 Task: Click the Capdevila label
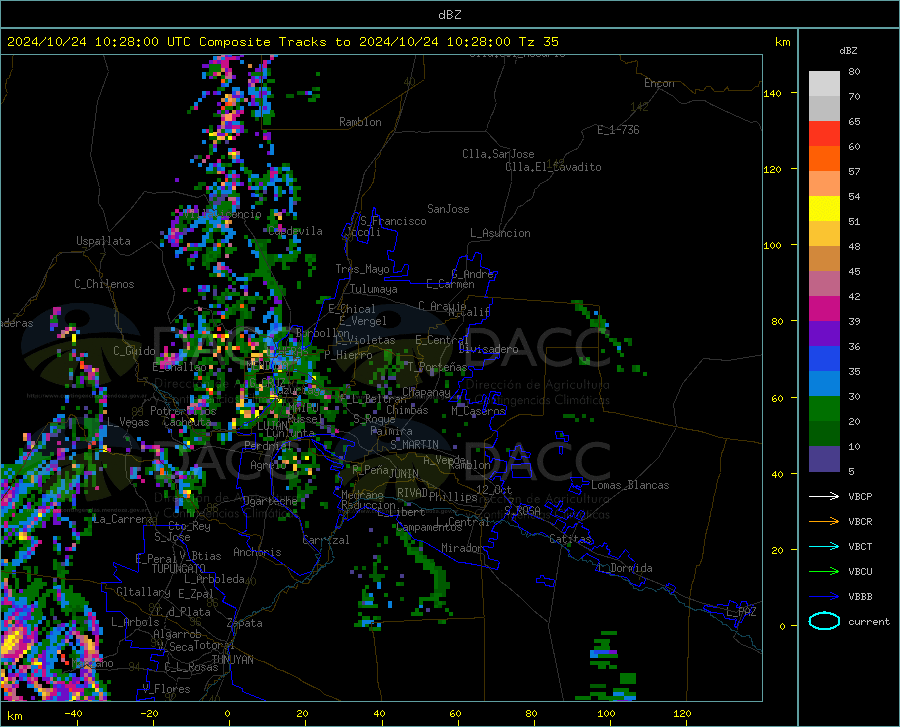click(x=295, y=231)
